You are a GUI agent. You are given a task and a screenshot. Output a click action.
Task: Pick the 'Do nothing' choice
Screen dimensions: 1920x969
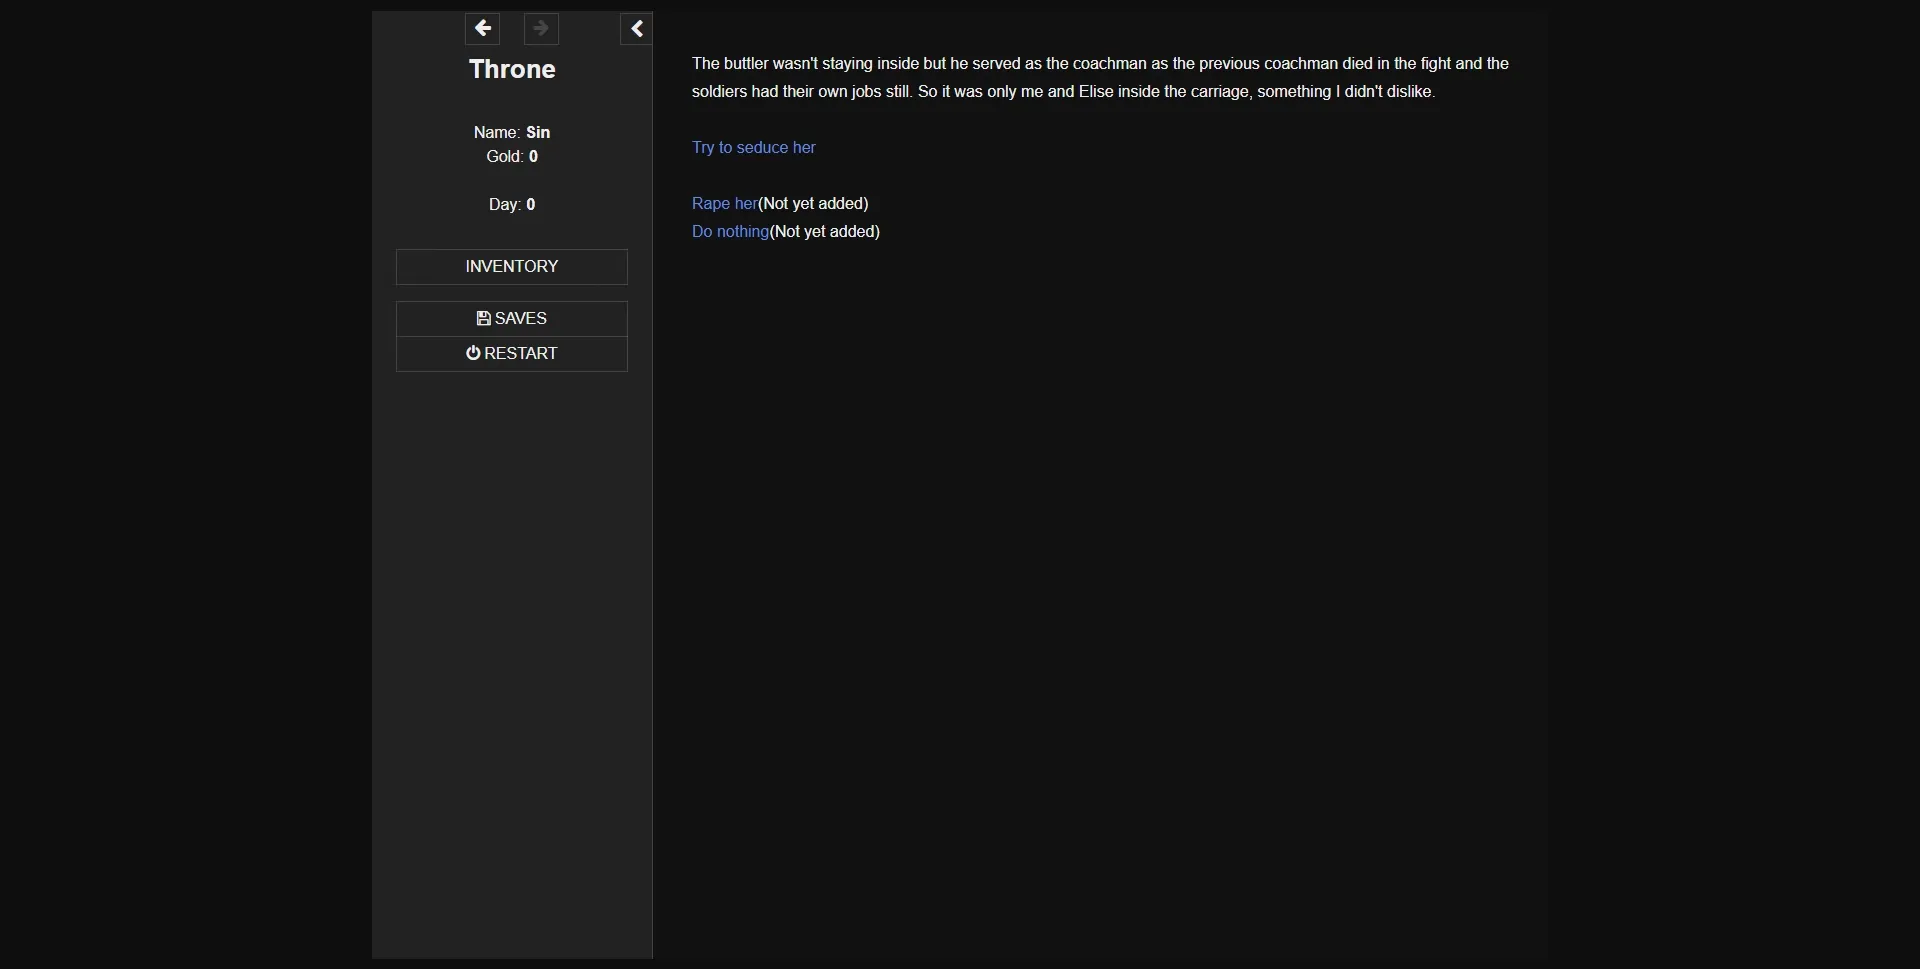click(730, 231)
